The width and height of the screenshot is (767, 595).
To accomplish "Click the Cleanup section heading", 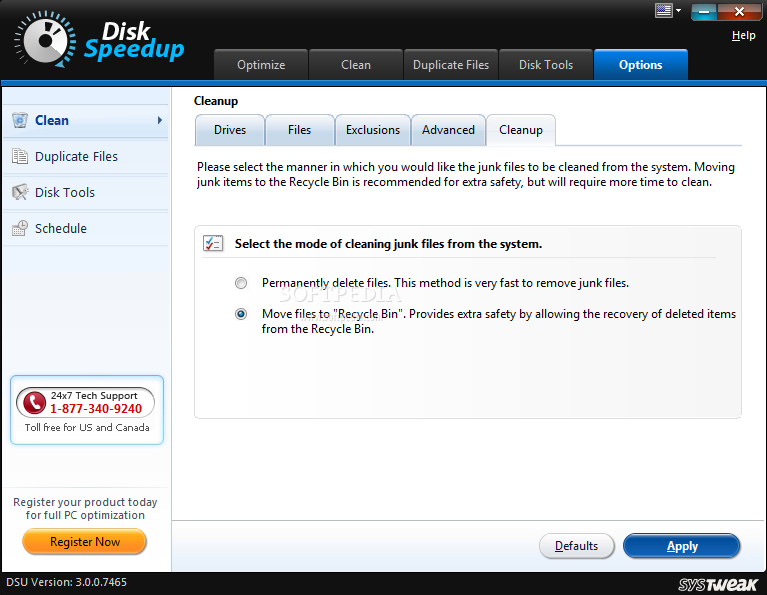I will click(x=216, y=101).
